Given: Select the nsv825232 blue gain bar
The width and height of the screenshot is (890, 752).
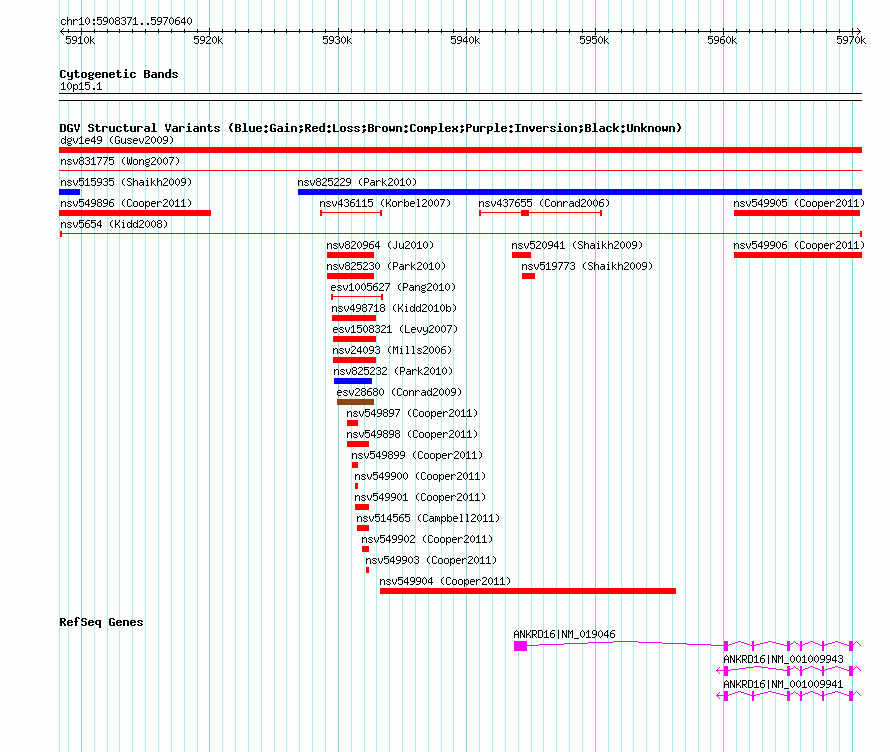Looking at the screenshot, I should [352, 381].
